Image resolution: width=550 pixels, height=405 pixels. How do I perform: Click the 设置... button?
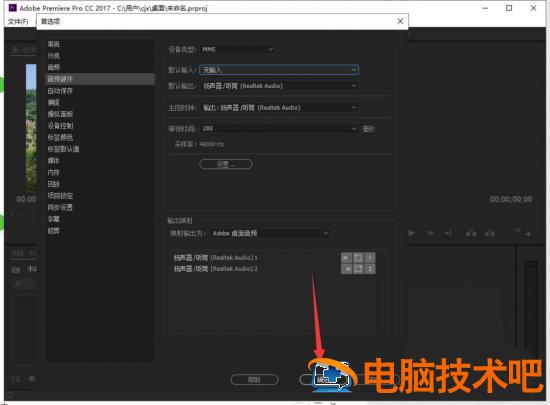click(226, 164)
